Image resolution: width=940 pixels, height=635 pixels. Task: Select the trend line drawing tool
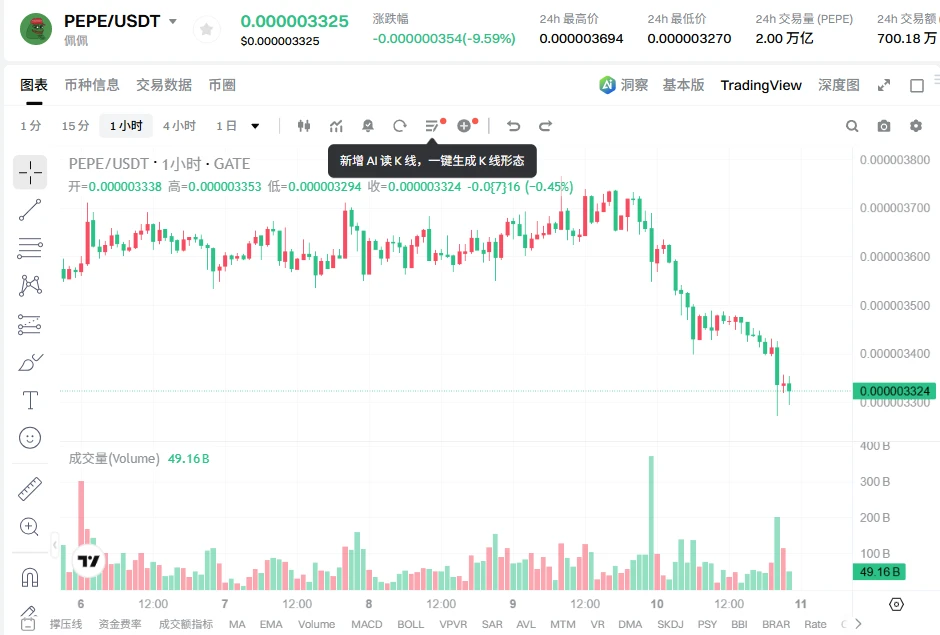30,210
